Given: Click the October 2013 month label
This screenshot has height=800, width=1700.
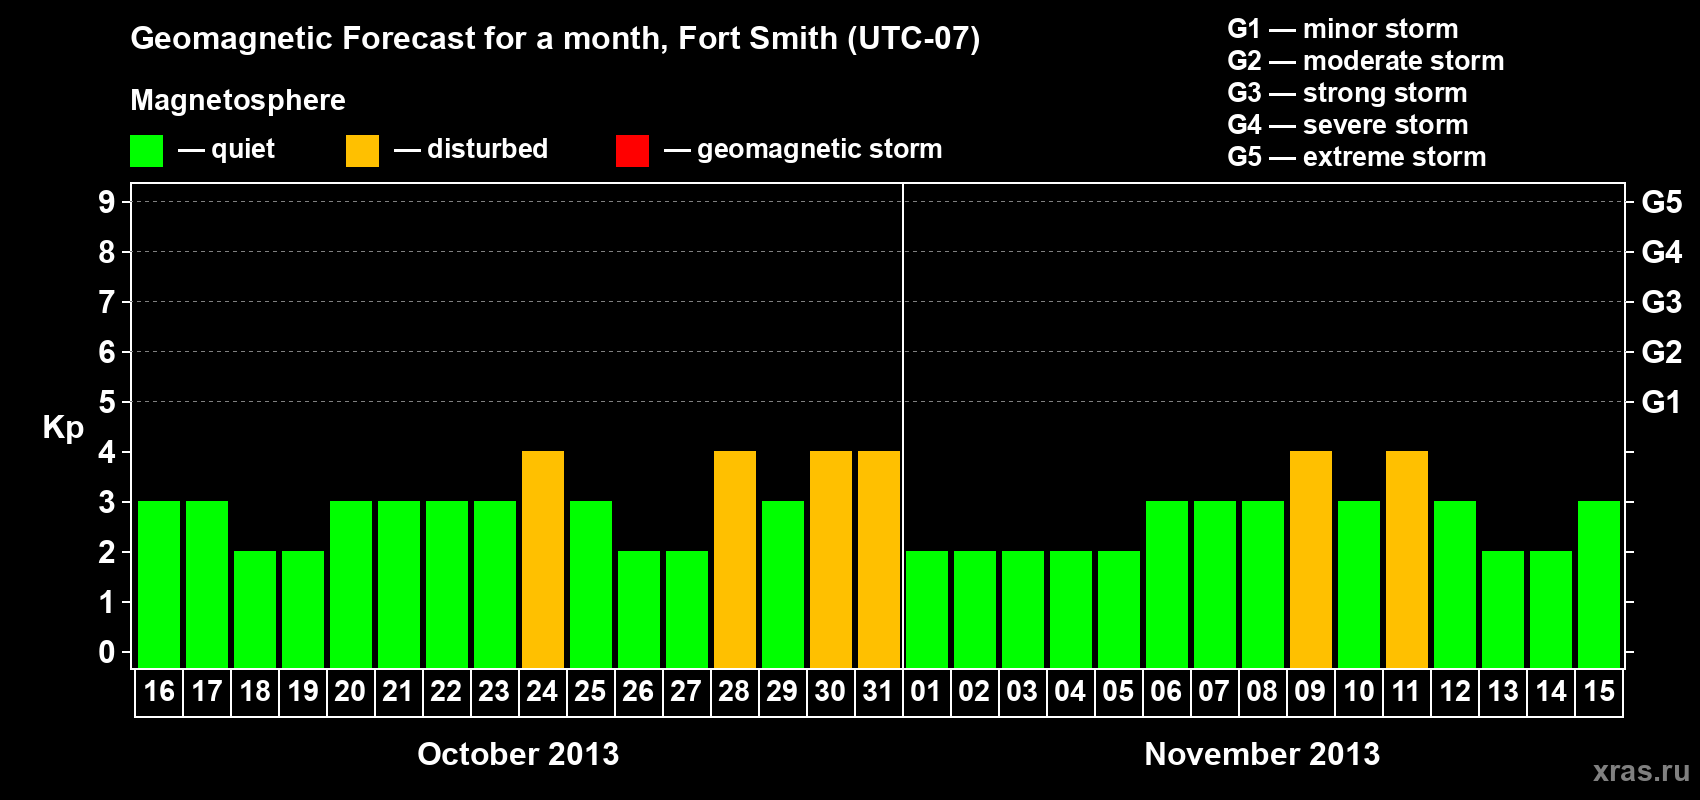Looking at the screenshot, I should [518, 754].
